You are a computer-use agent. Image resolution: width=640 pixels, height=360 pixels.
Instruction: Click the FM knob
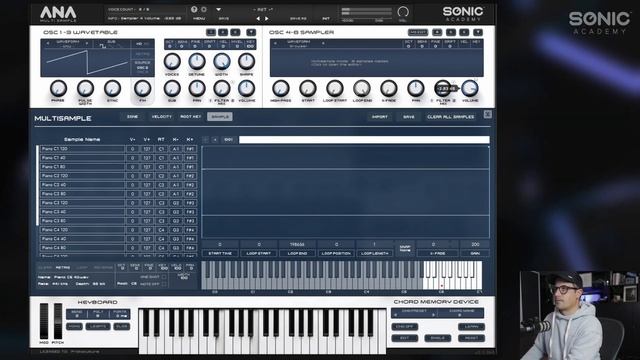142,89
